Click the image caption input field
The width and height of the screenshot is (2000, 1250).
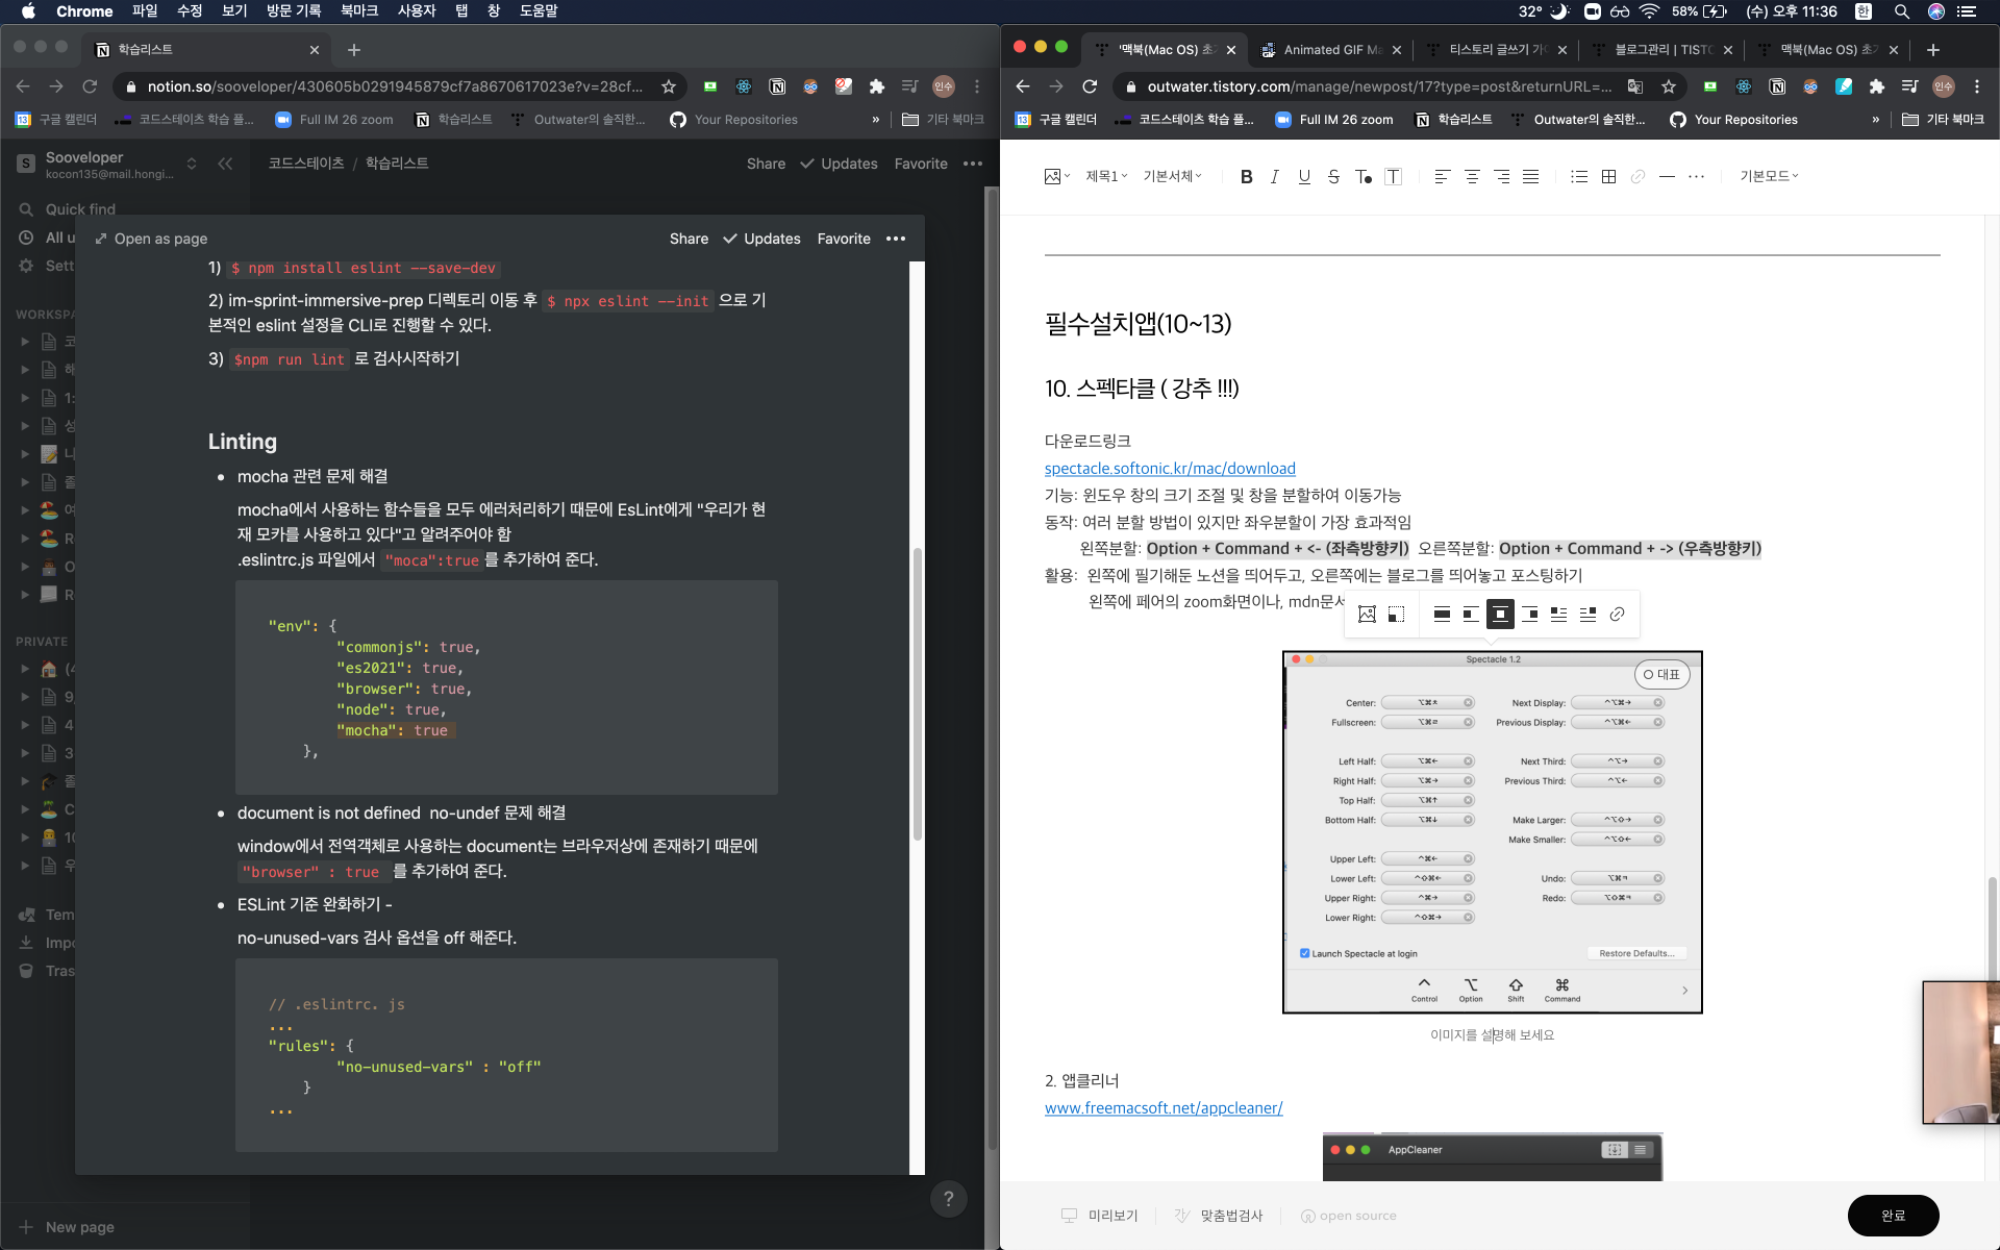tap(1491, 1035)
